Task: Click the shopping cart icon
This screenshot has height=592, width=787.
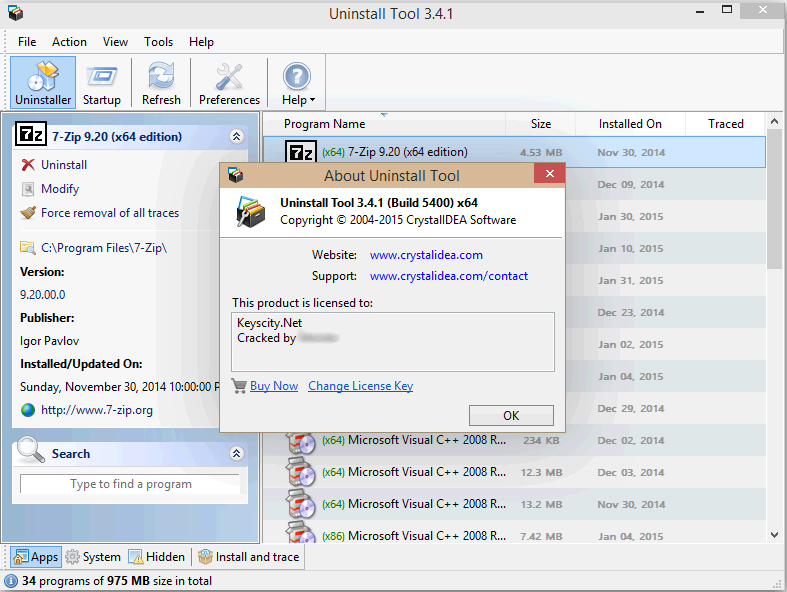Action: coord(239,386)
